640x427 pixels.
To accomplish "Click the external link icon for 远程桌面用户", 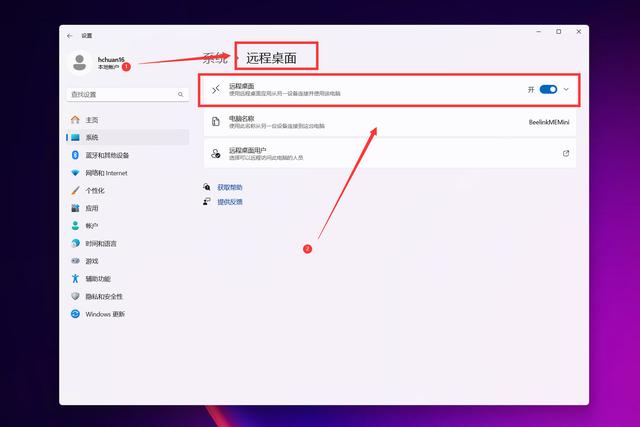I will pyautogui.click(x=566, y=153).
